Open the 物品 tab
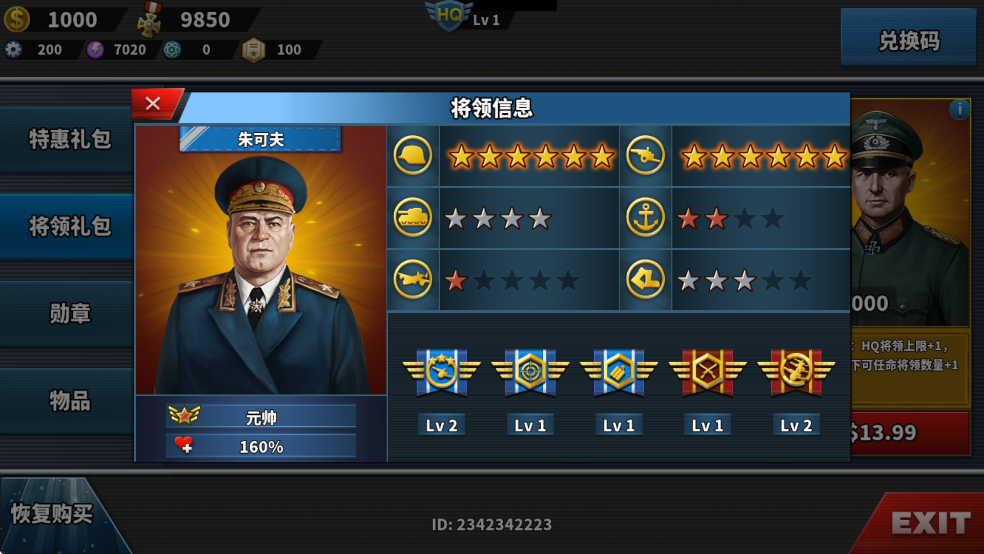The height and width of the screenshot is (554, 984). click(68, 400)
